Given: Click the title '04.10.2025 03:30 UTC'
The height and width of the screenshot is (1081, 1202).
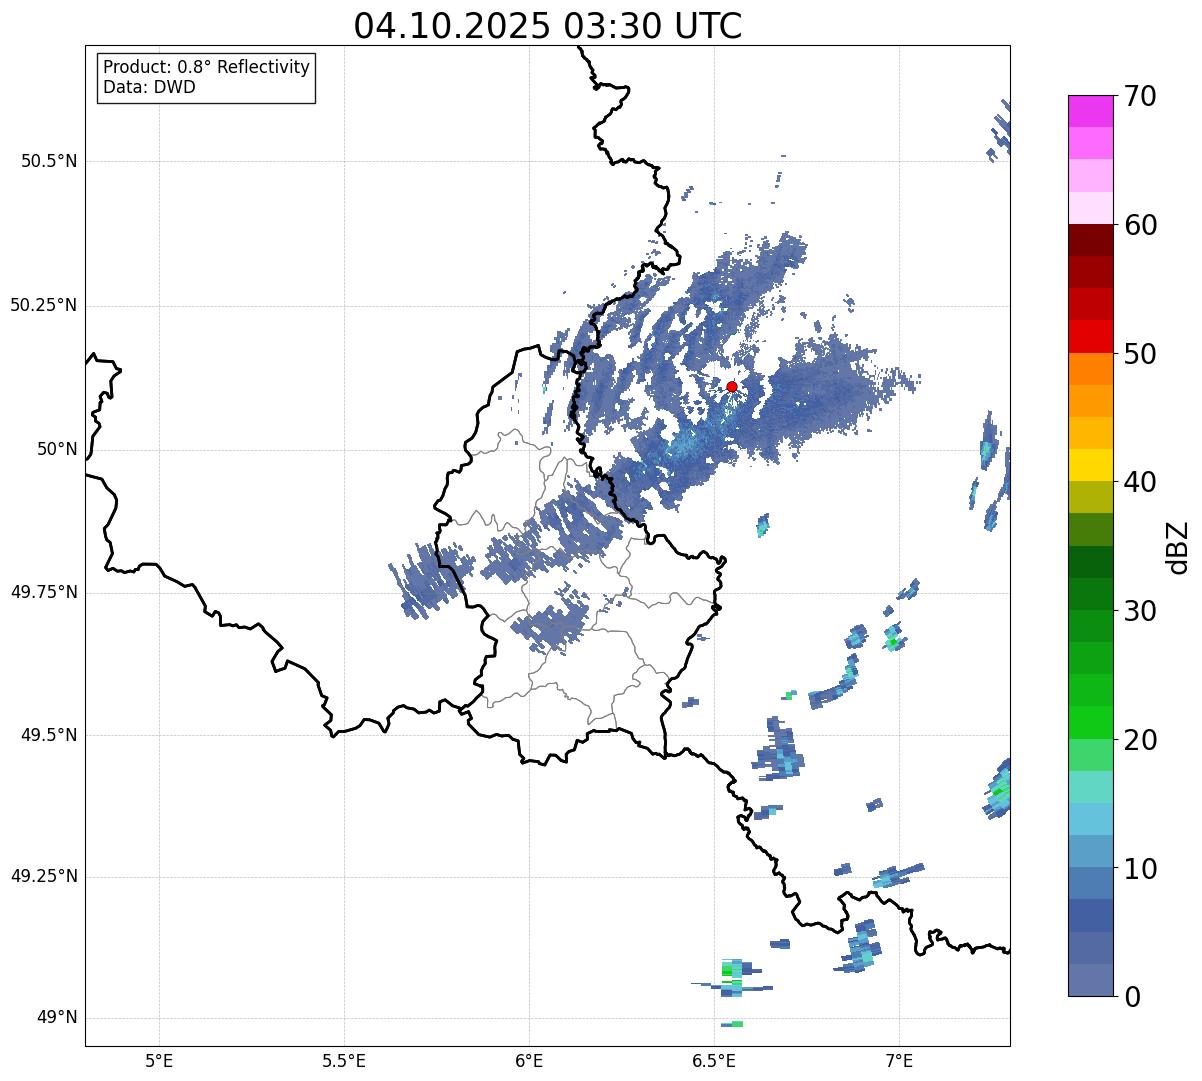Looking at the screenshot, I should pos(548,26).
